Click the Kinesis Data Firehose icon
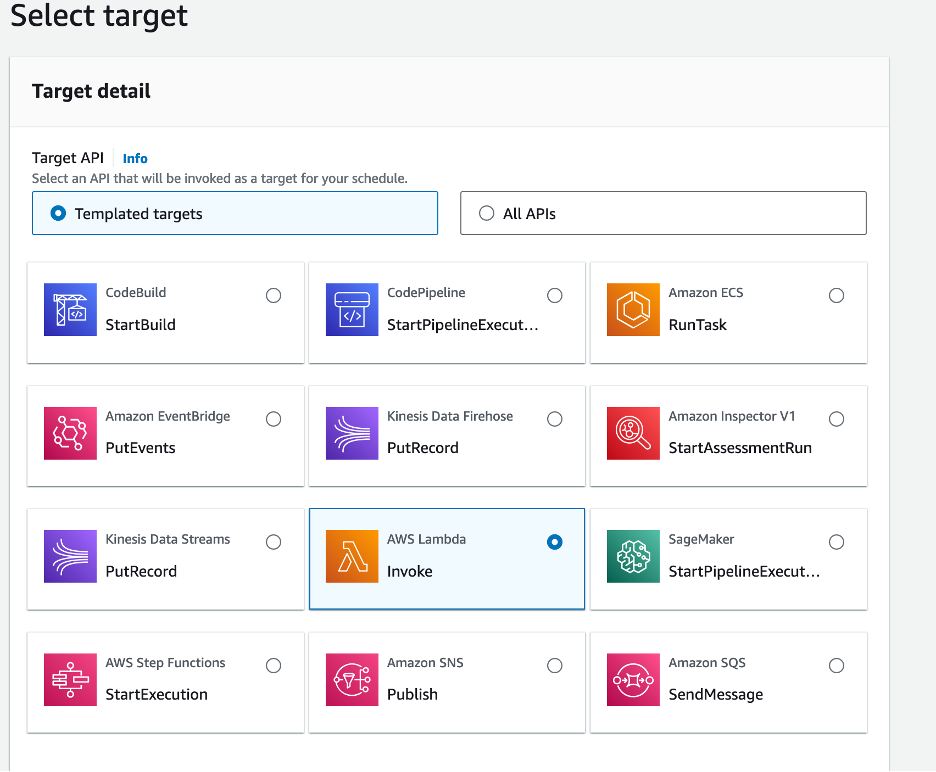Image resolution: width=936 pixels, height=772 pixels. [x=352, y=433]
